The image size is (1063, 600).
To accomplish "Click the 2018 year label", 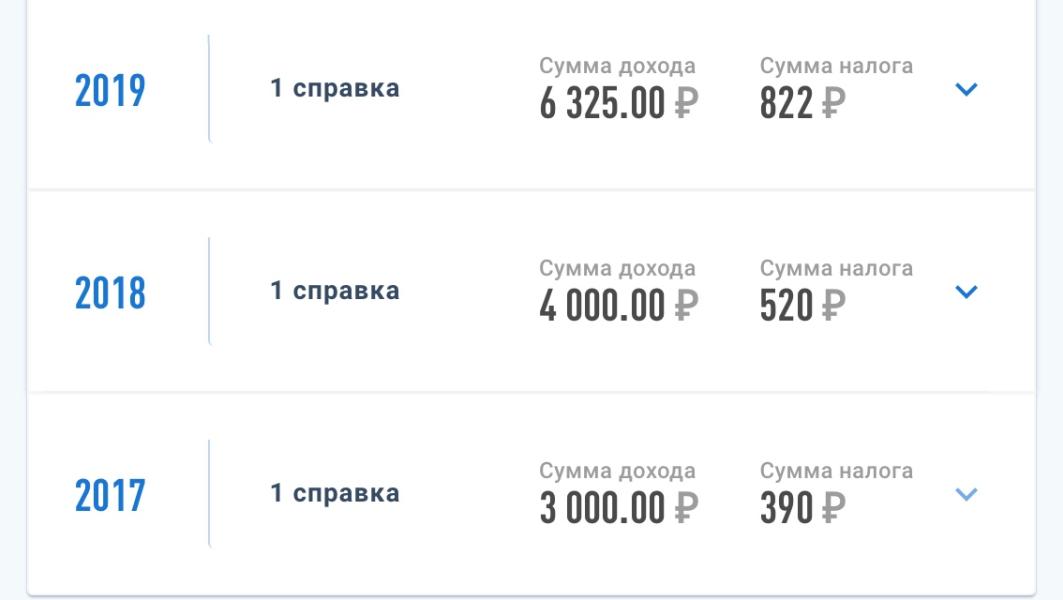I will point(110,293).
